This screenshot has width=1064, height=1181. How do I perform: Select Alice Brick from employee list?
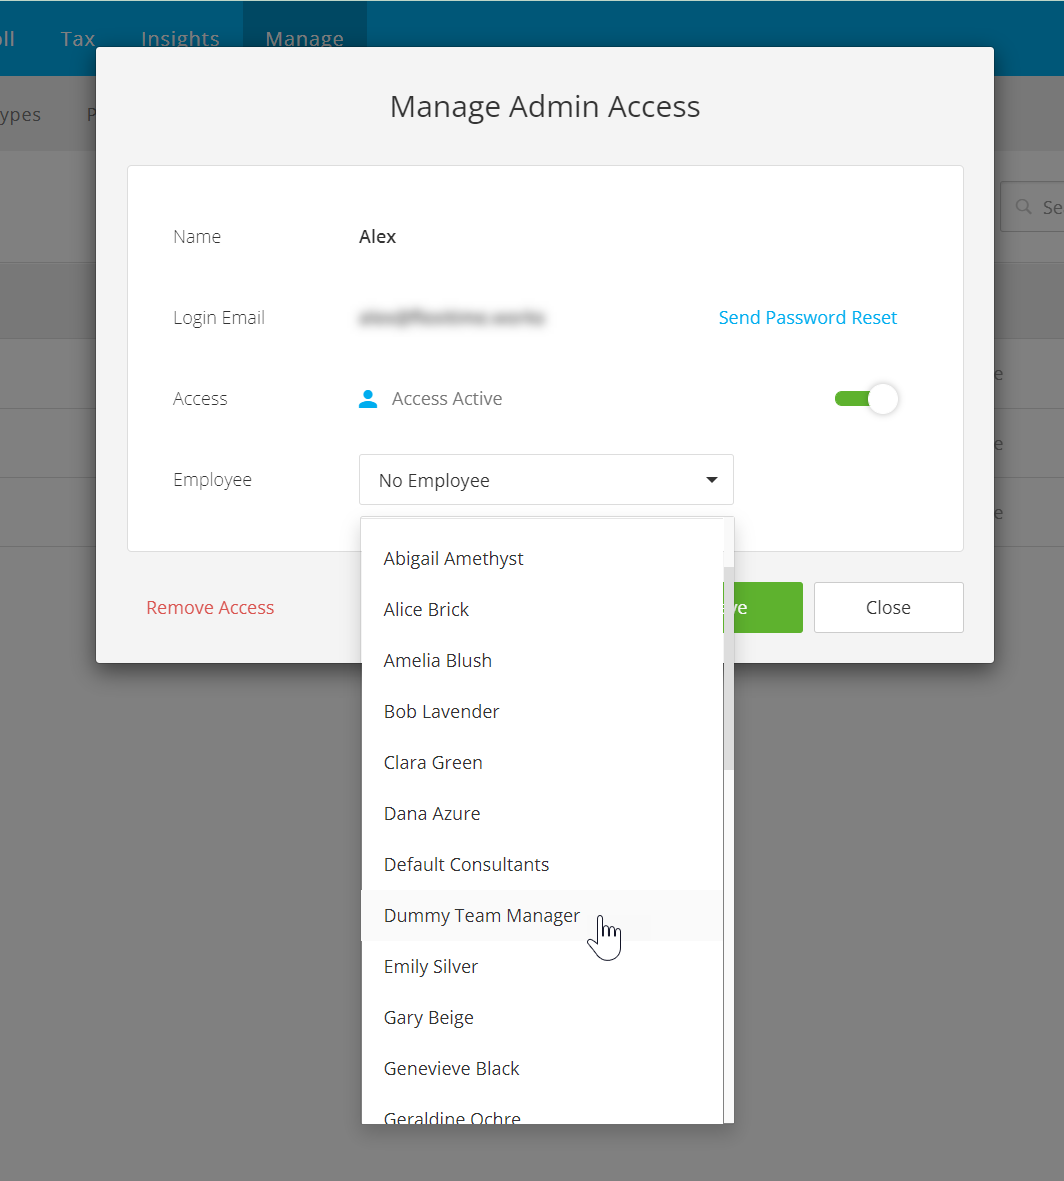click(542, 609)
